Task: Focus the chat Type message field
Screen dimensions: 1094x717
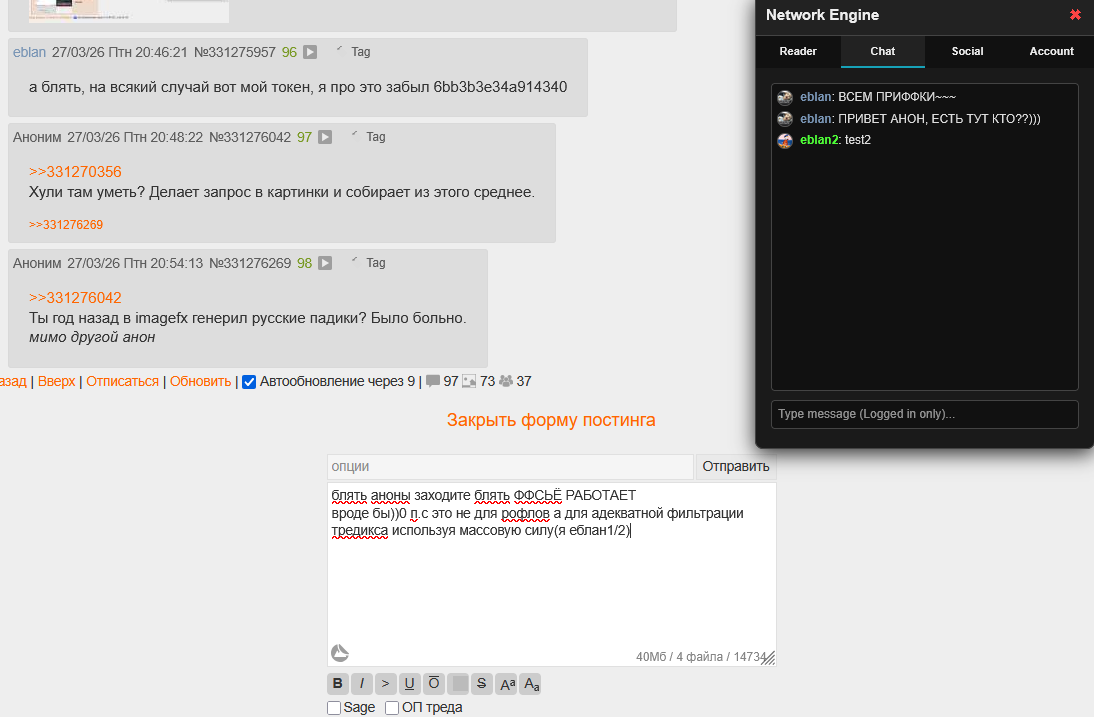Action: 924,414
